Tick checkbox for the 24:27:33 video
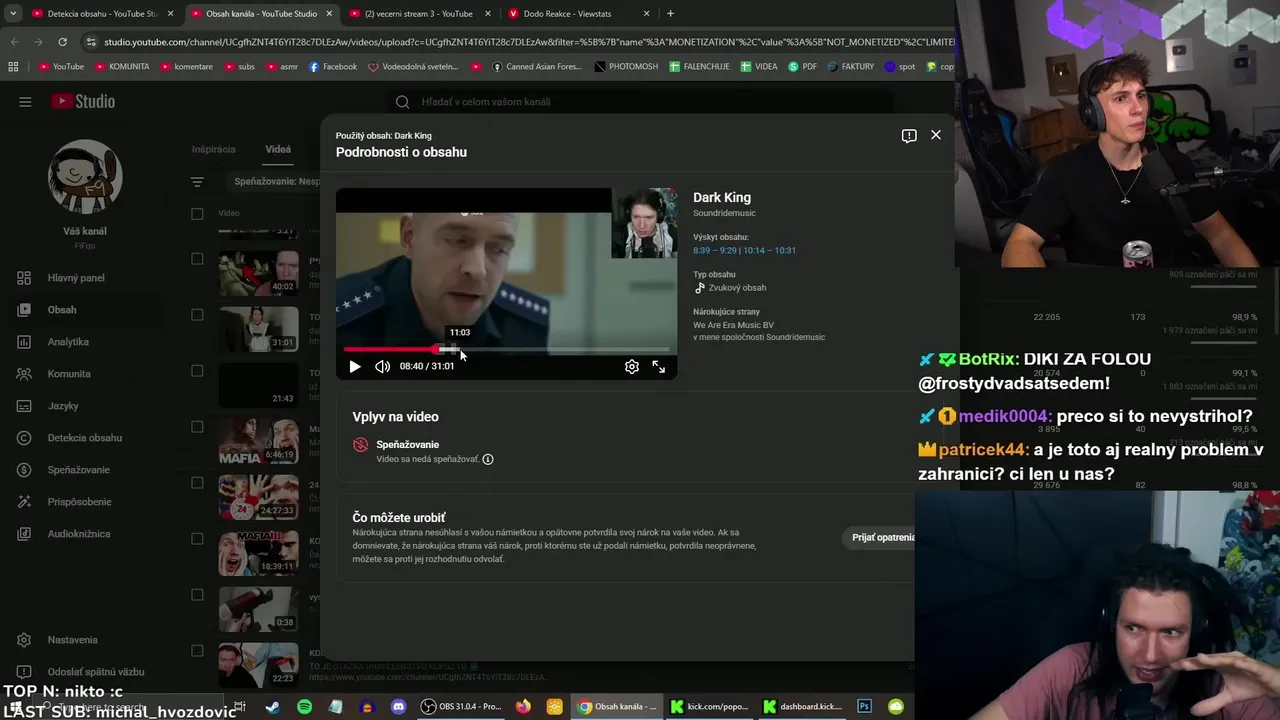 point(197,483)
